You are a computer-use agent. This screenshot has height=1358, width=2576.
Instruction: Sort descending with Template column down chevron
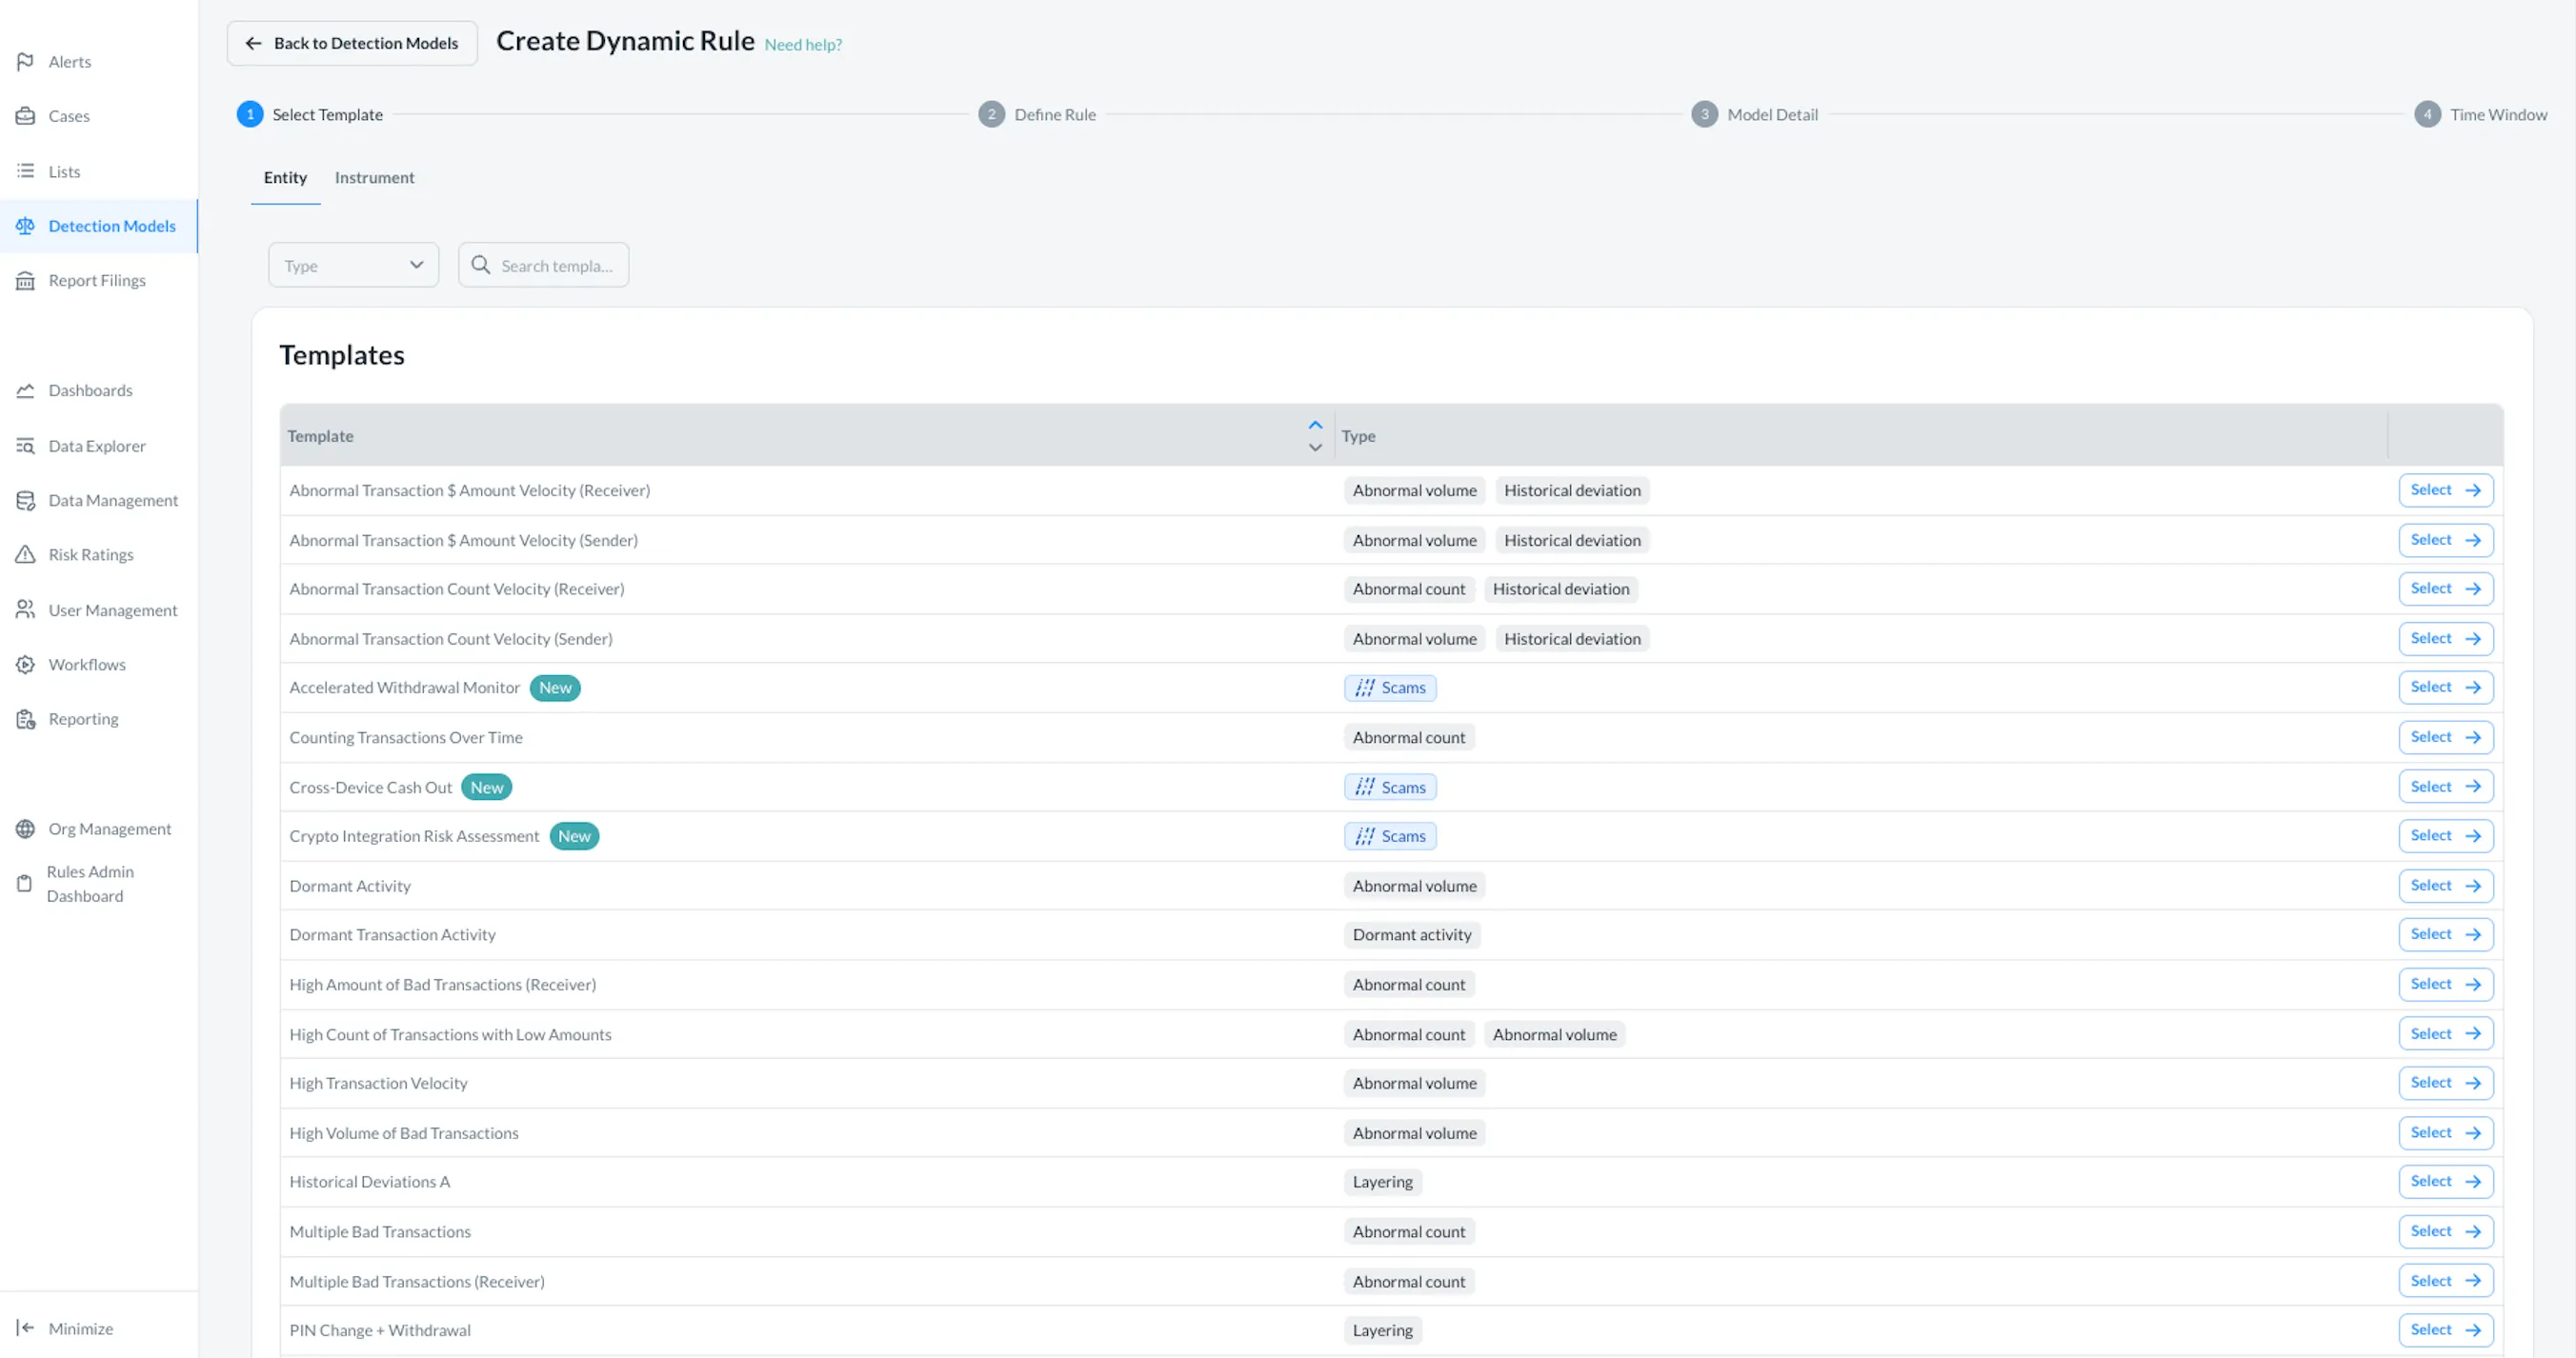pos(1315,447)
